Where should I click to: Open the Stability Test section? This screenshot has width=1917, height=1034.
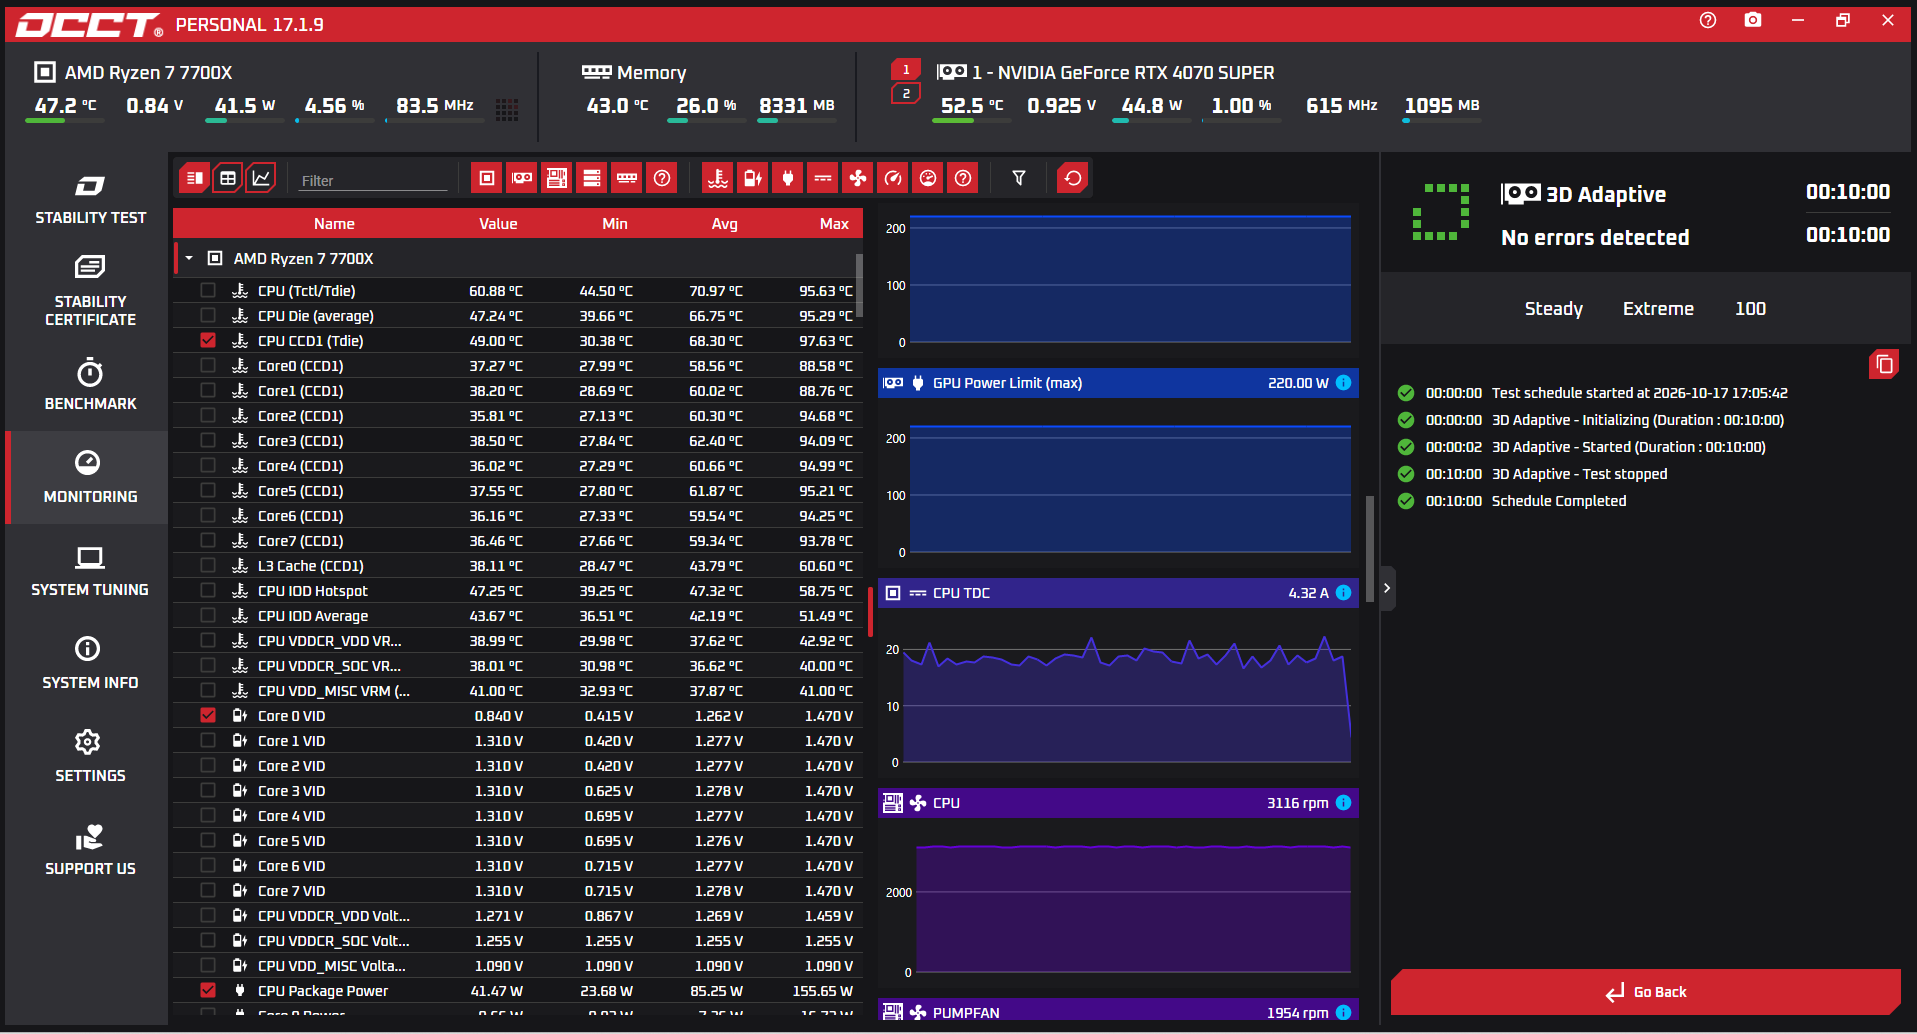point(90,200)
